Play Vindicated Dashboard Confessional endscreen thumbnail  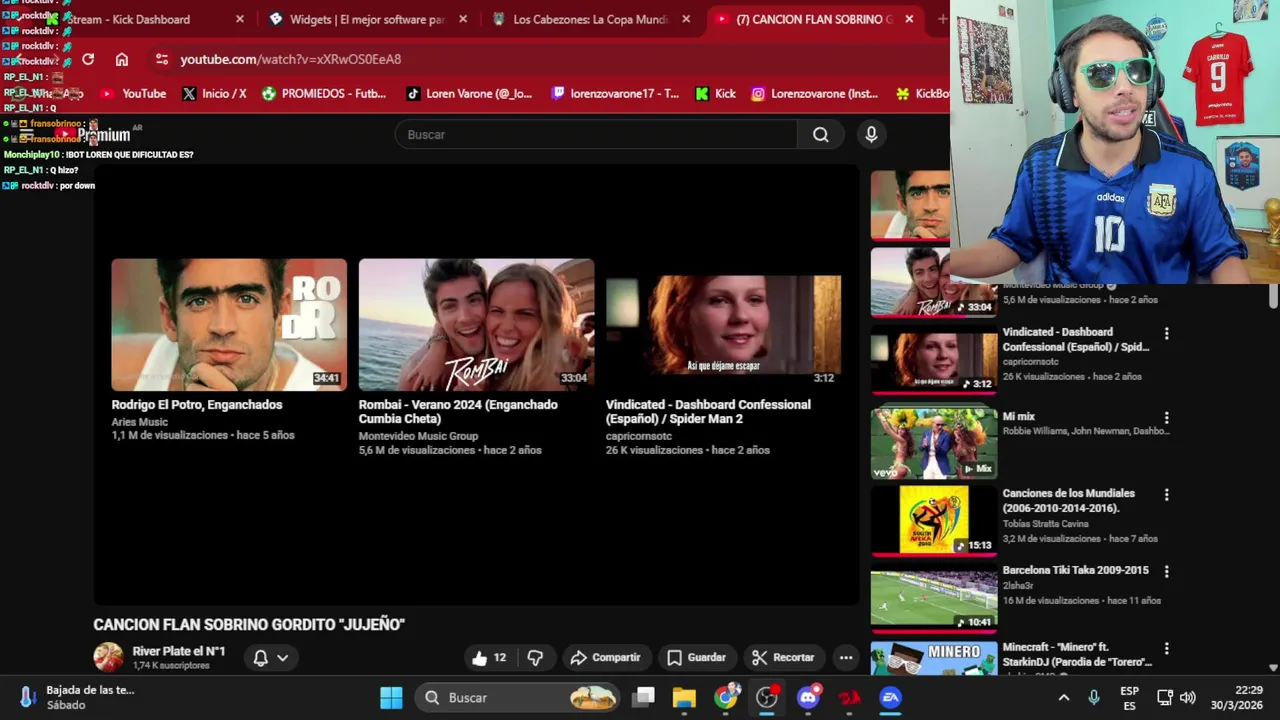coord(723,325)
